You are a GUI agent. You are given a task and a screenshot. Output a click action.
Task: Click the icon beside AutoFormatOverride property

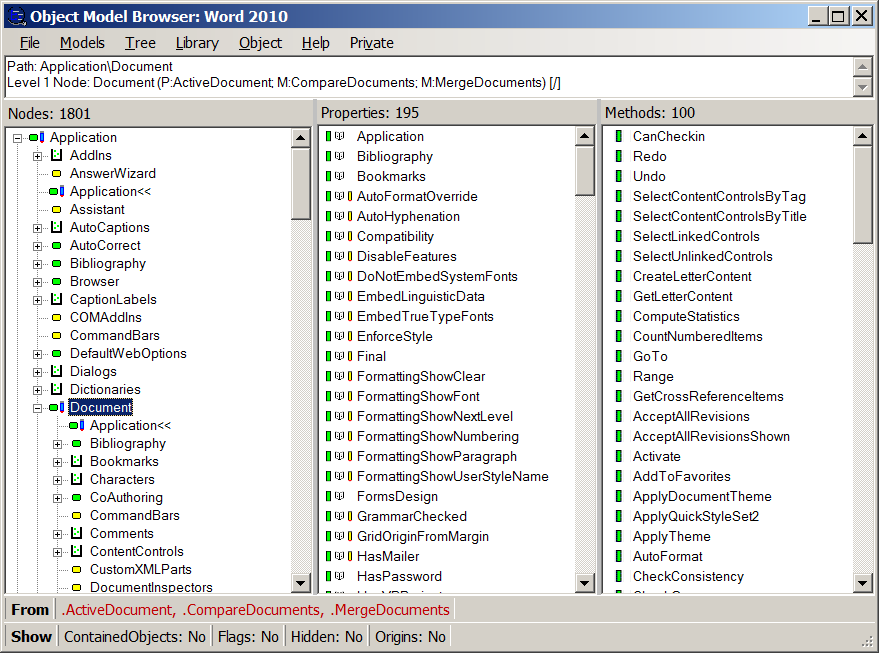(339, 196)
